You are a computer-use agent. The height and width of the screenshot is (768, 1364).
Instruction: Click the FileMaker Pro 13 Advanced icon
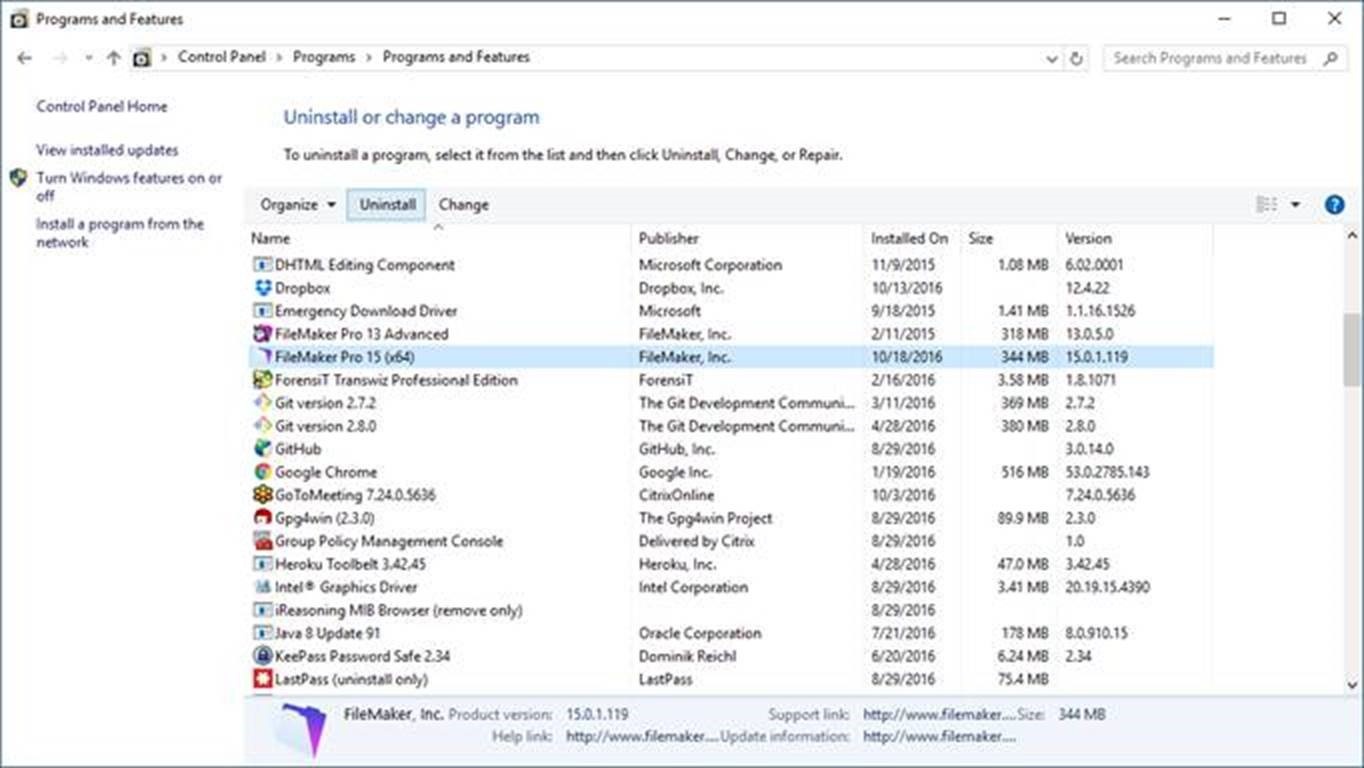click(x=262, y=334)
